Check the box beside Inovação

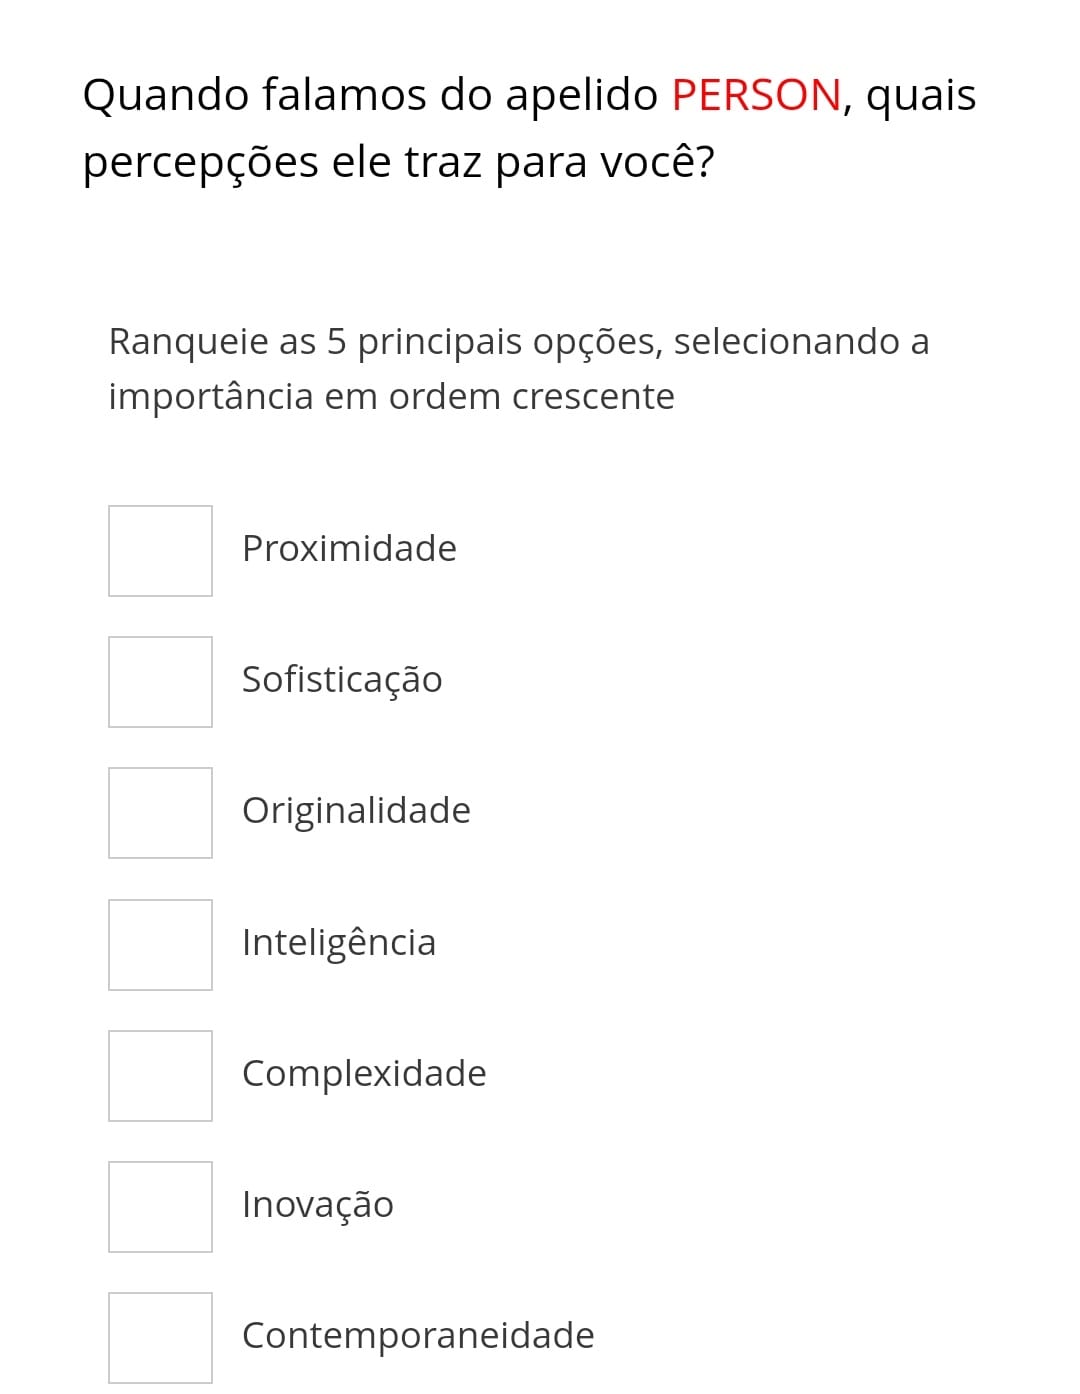(160, 1207)
